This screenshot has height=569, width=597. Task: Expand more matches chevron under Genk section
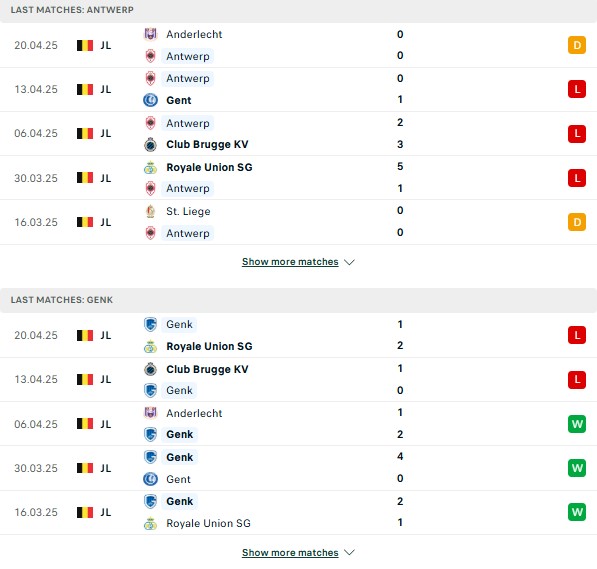[349, 552]
